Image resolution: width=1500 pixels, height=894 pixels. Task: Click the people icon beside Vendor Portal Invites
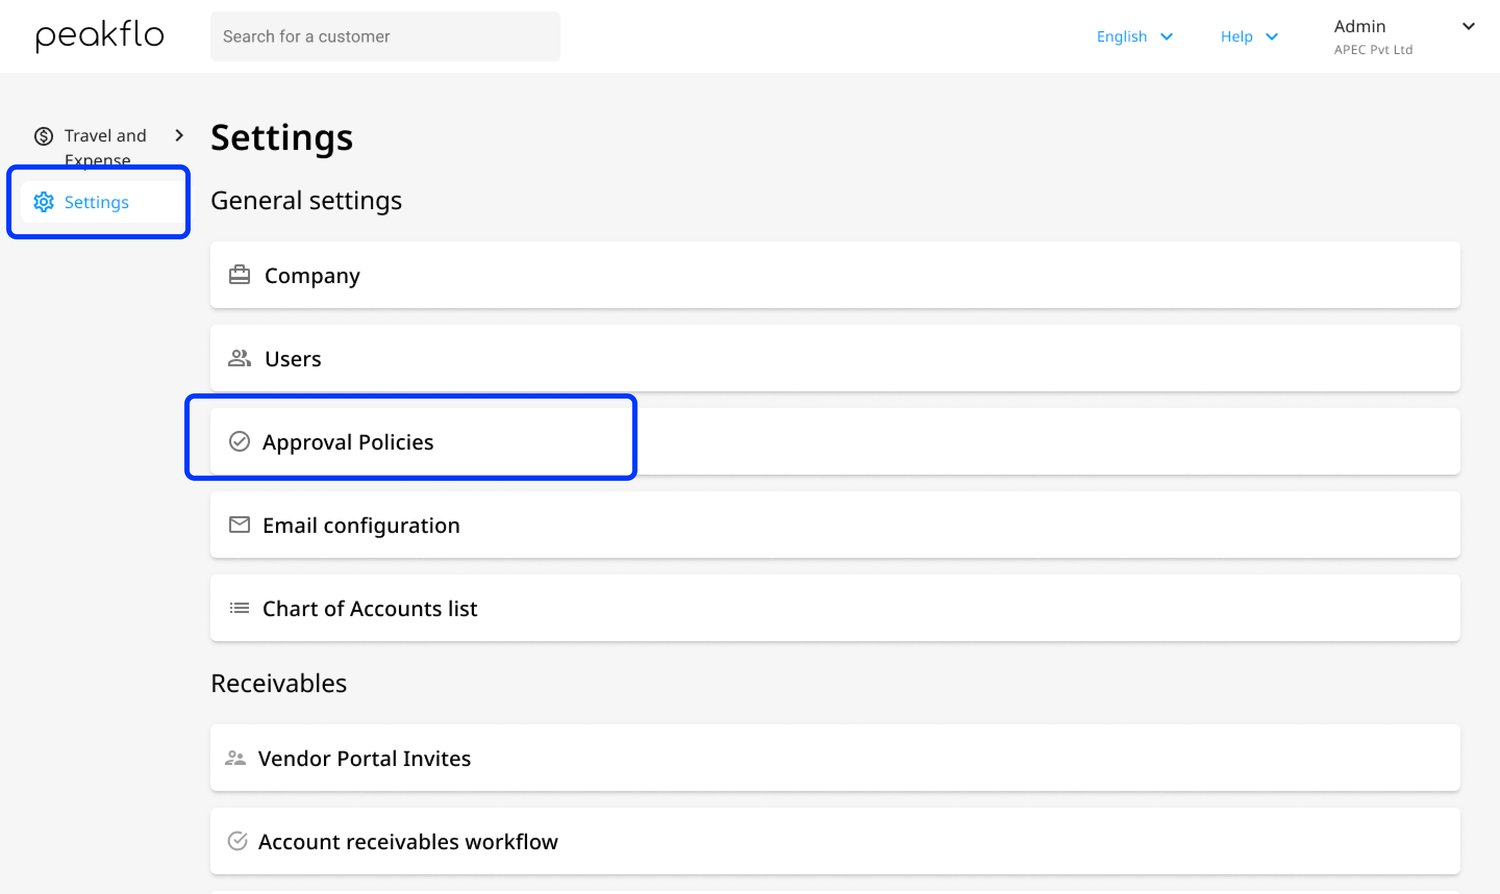click(236, 758)
